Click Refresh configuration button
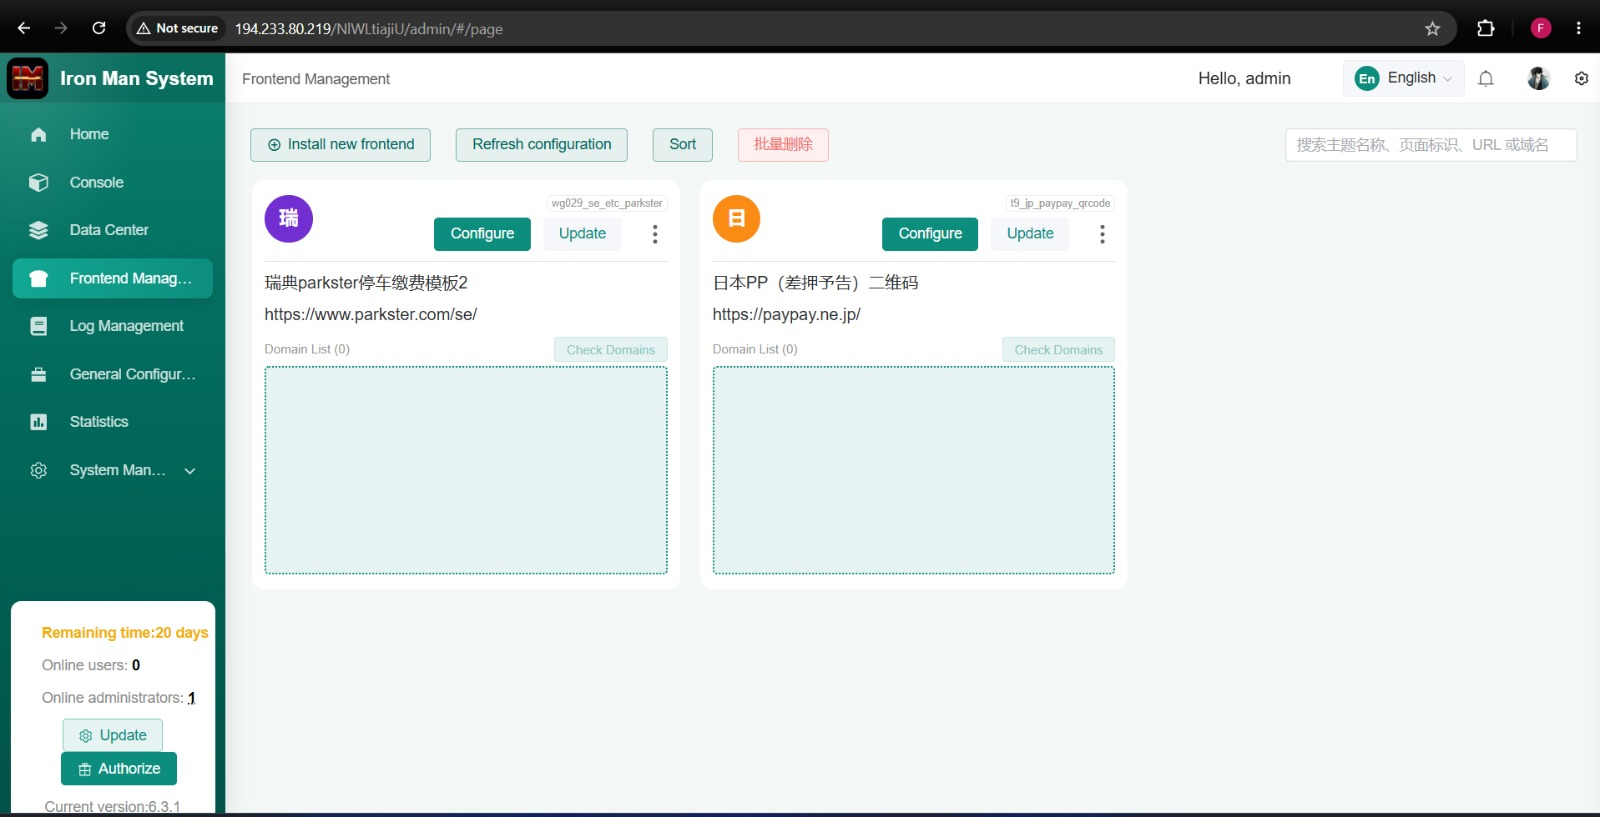This screenshot has width=1600, height=817. pos(542,145)
